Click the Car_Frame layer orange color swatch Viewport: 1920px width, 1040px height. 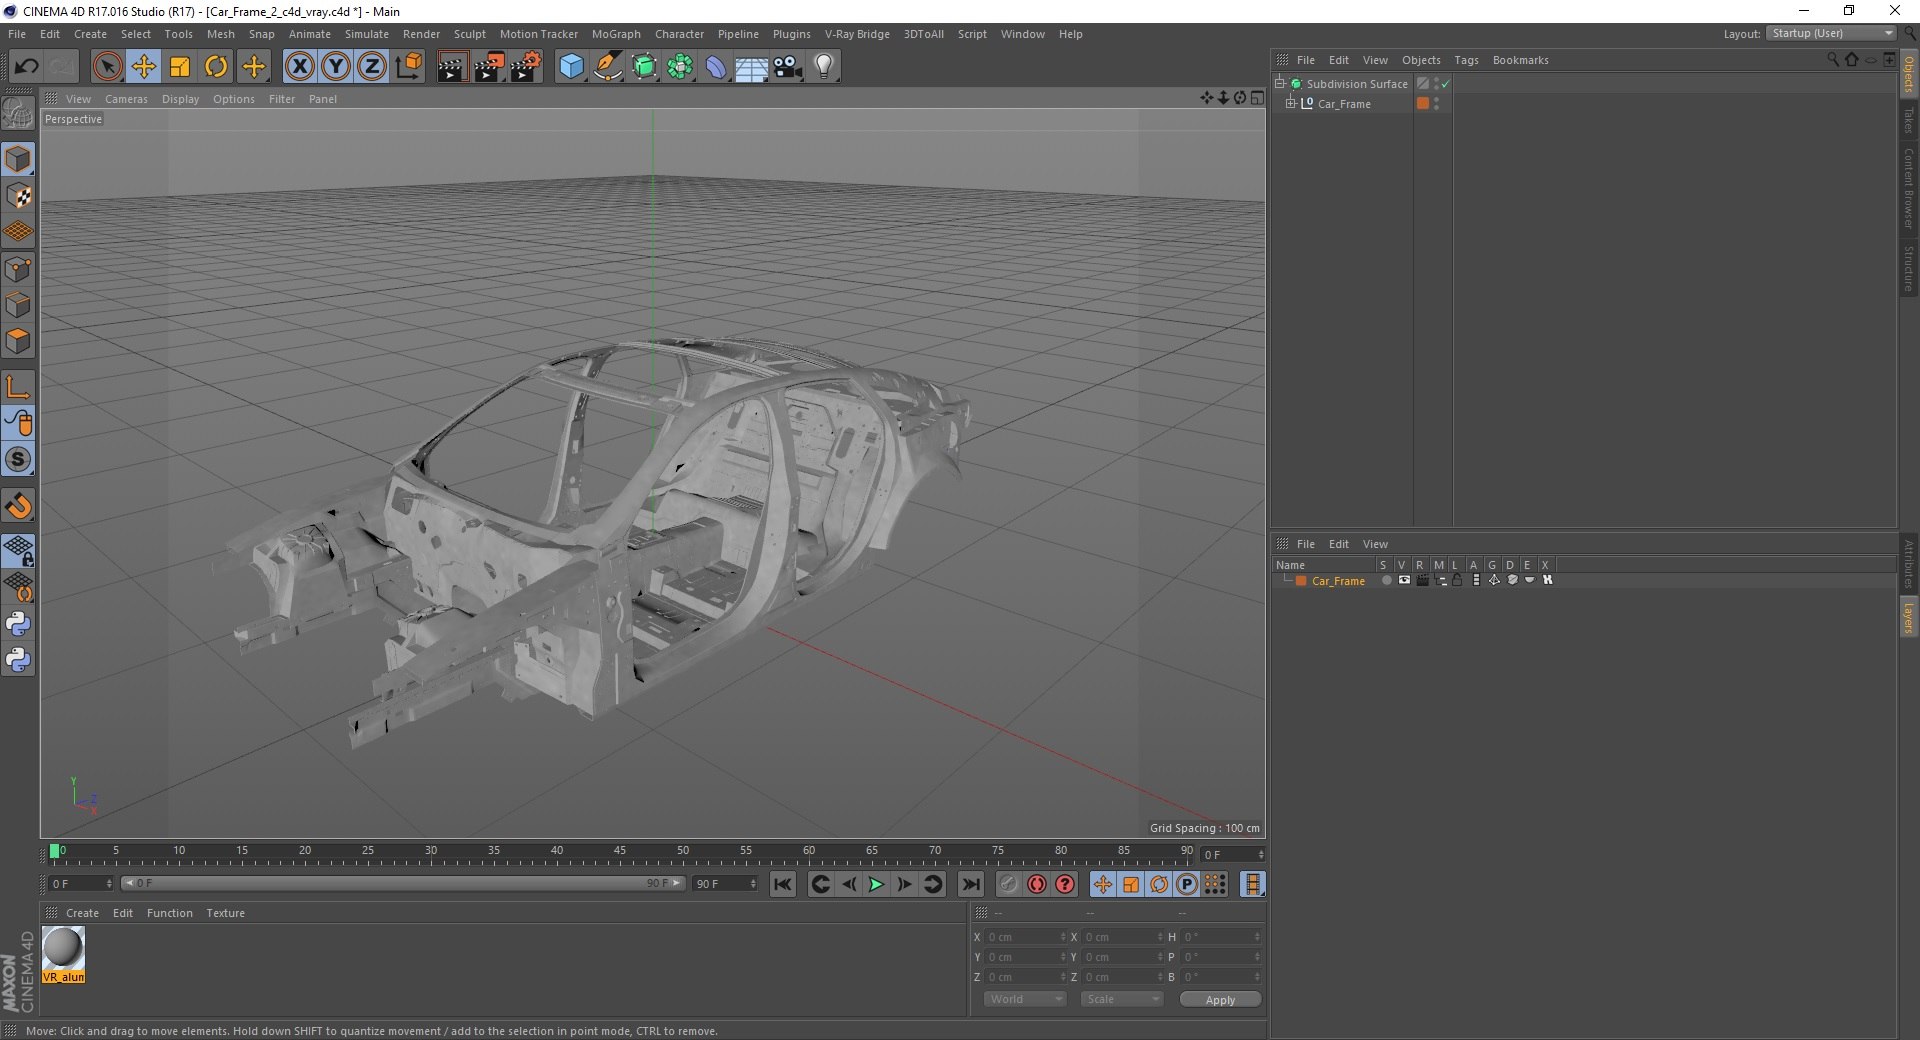coord(1301,581)
